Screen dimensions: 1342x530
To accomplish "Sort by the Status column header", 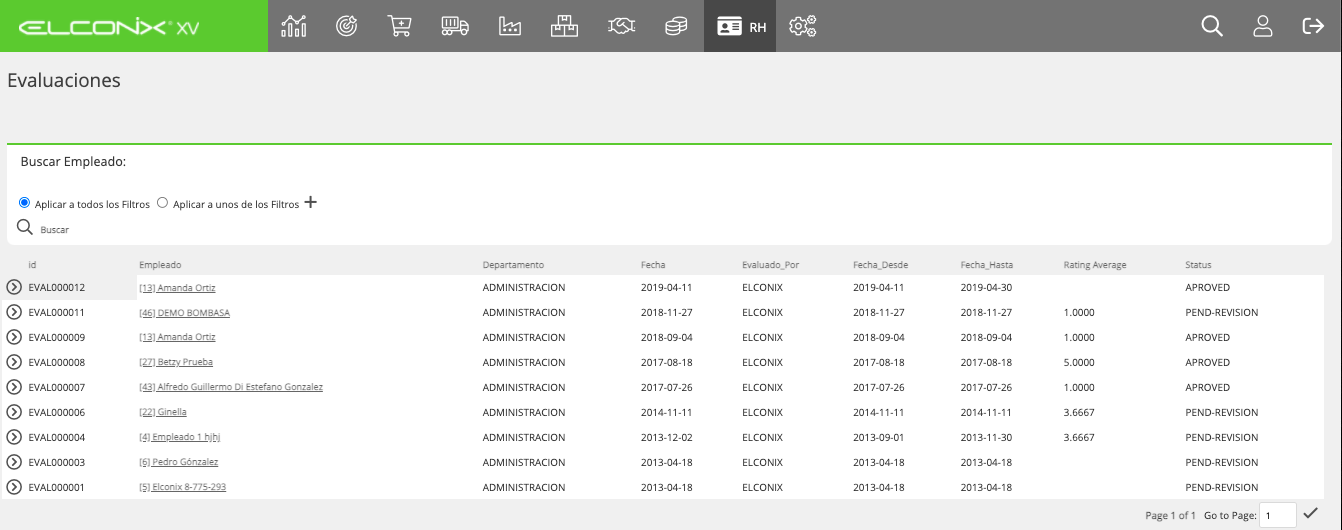I will click(1198, 265).
